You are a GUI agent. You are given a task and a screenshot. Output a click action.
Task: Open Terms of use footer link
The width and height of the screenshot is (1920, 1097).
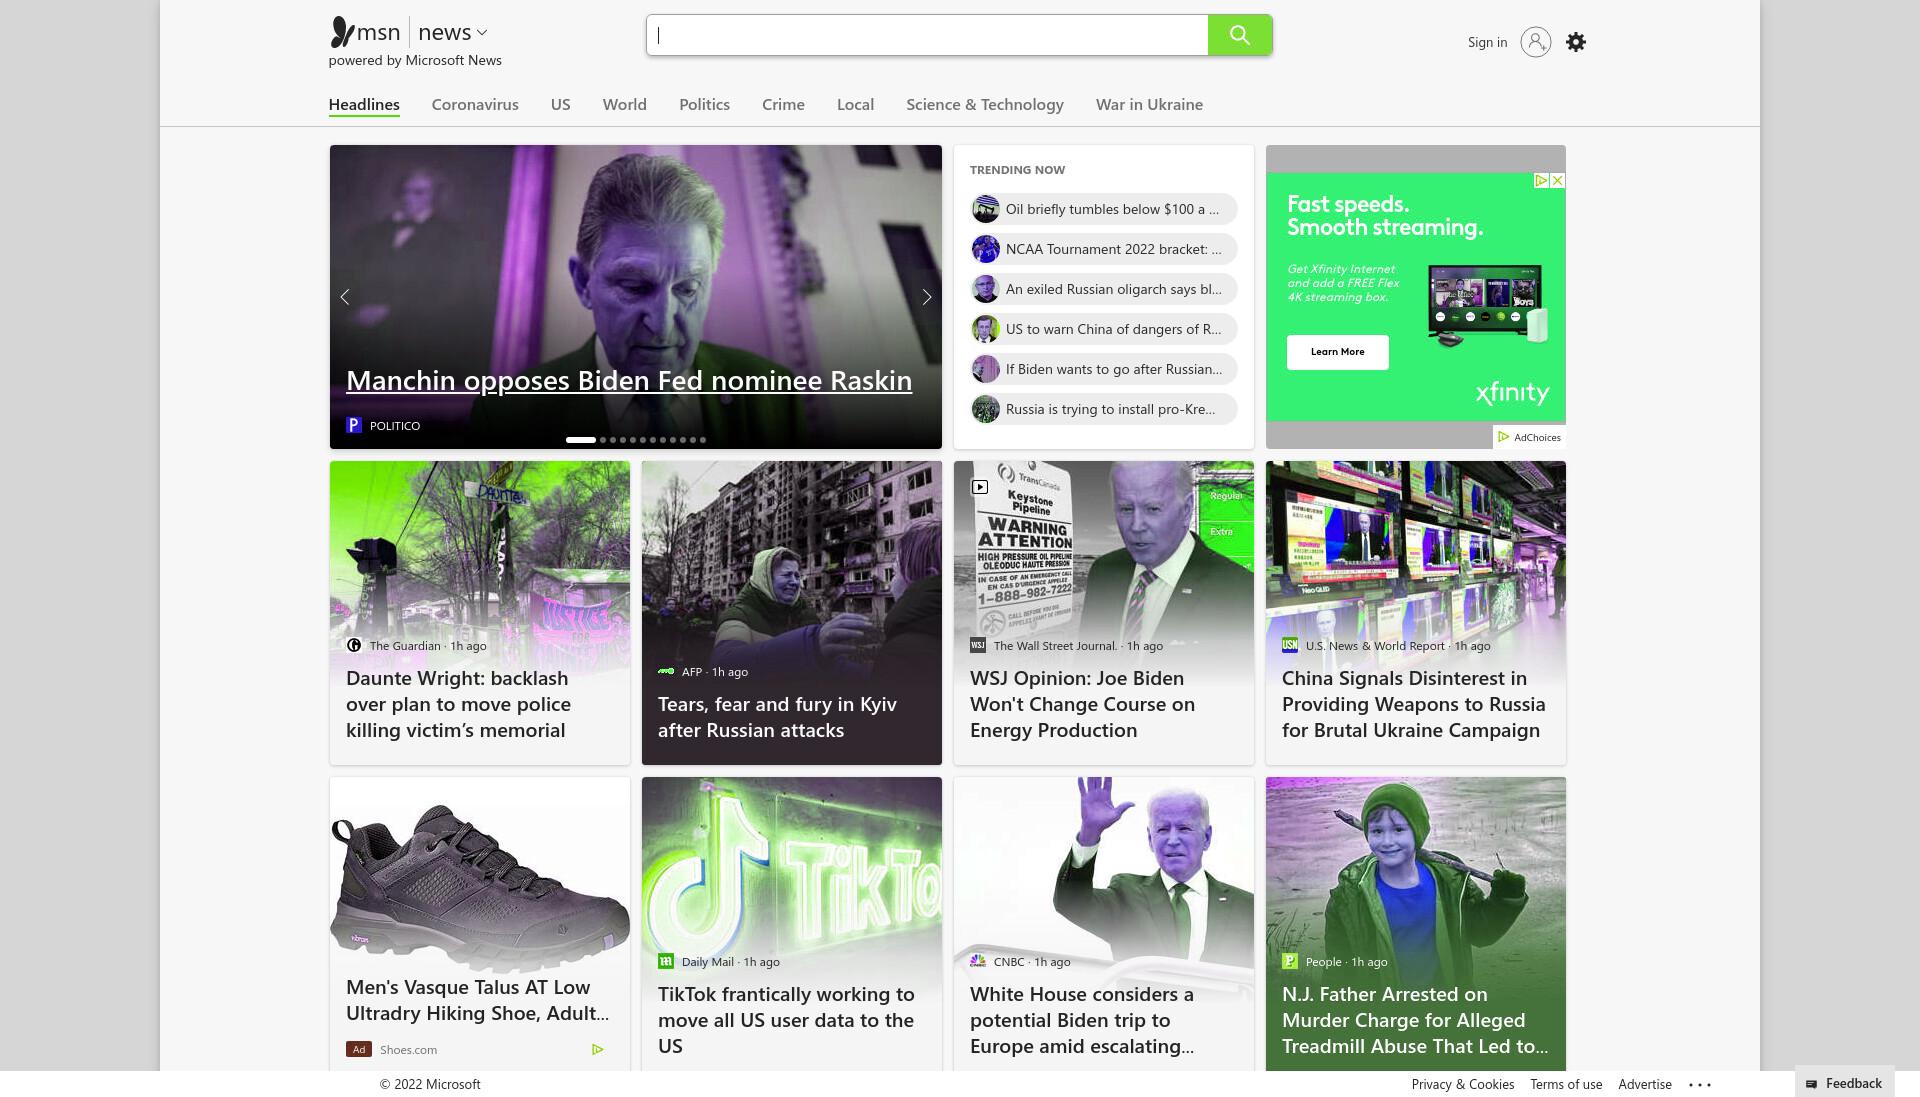1566,1084
